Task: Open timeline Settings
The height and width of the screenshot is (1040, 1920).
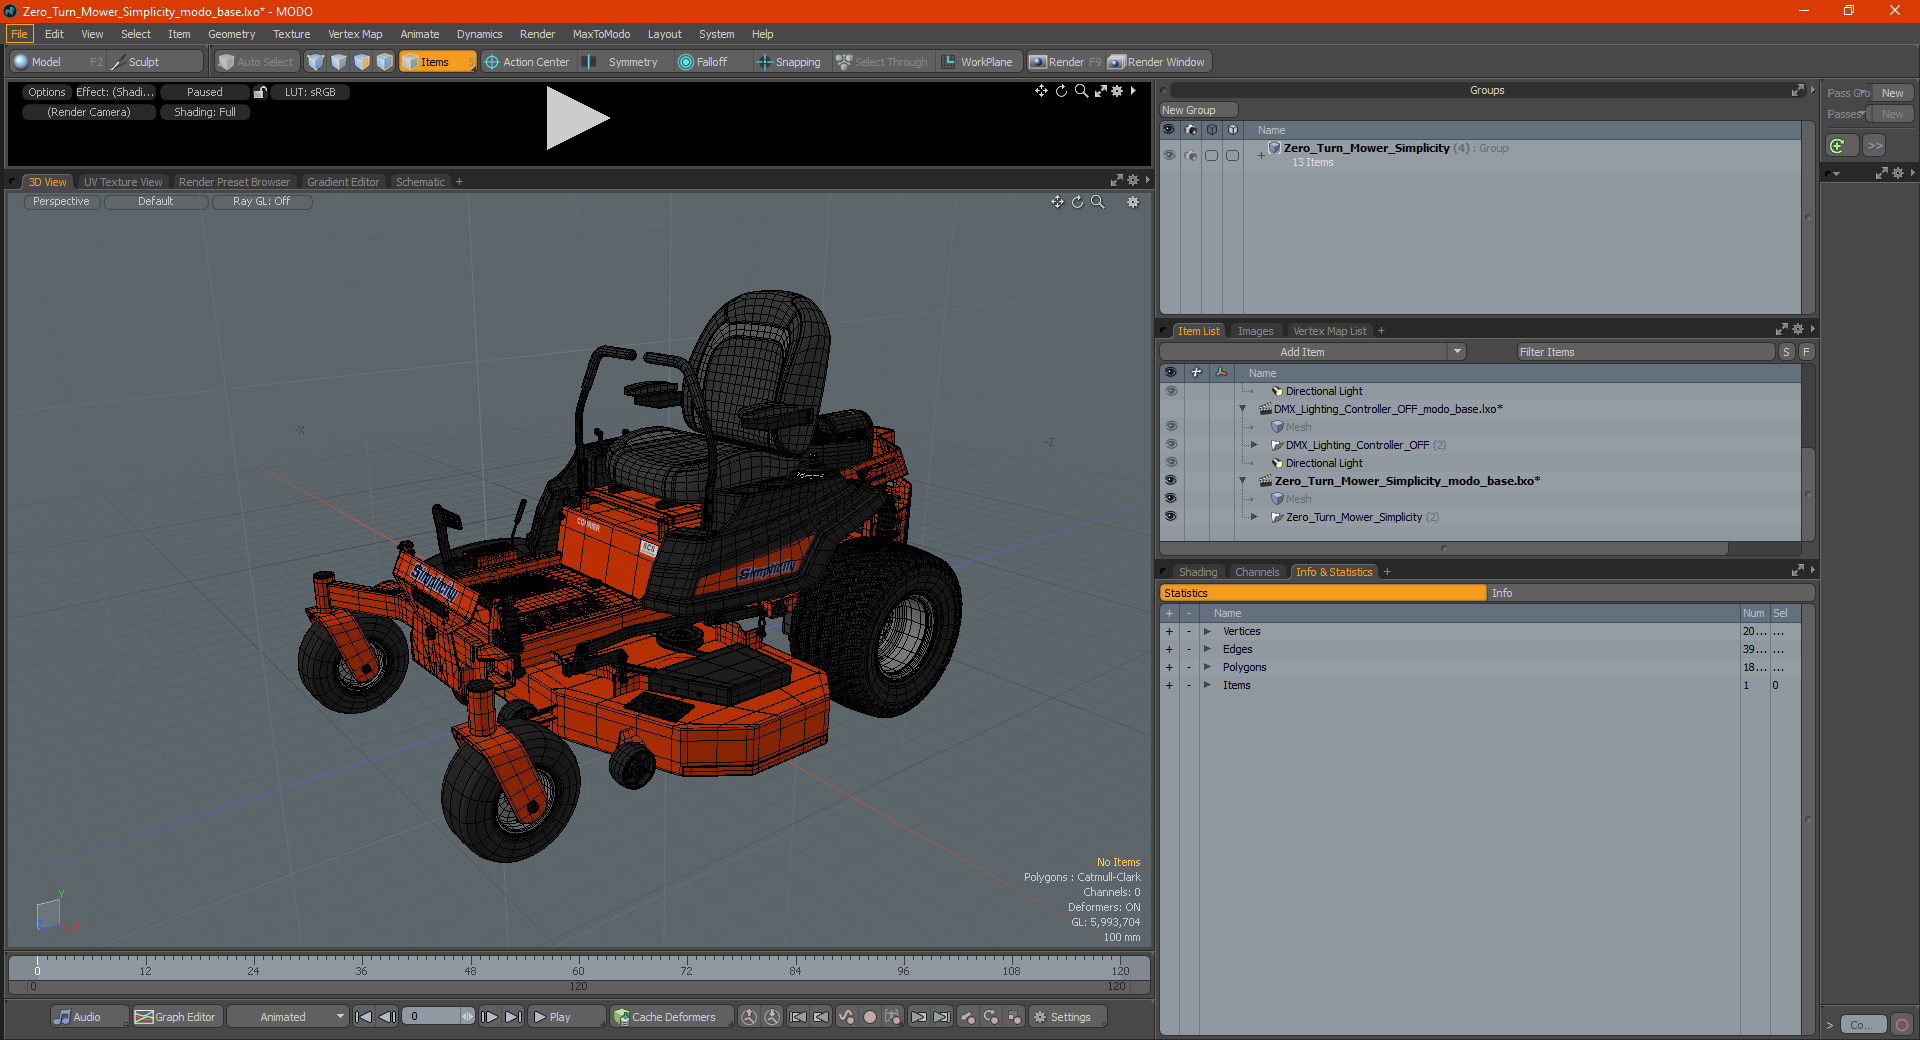Action: point(1068,1017)
